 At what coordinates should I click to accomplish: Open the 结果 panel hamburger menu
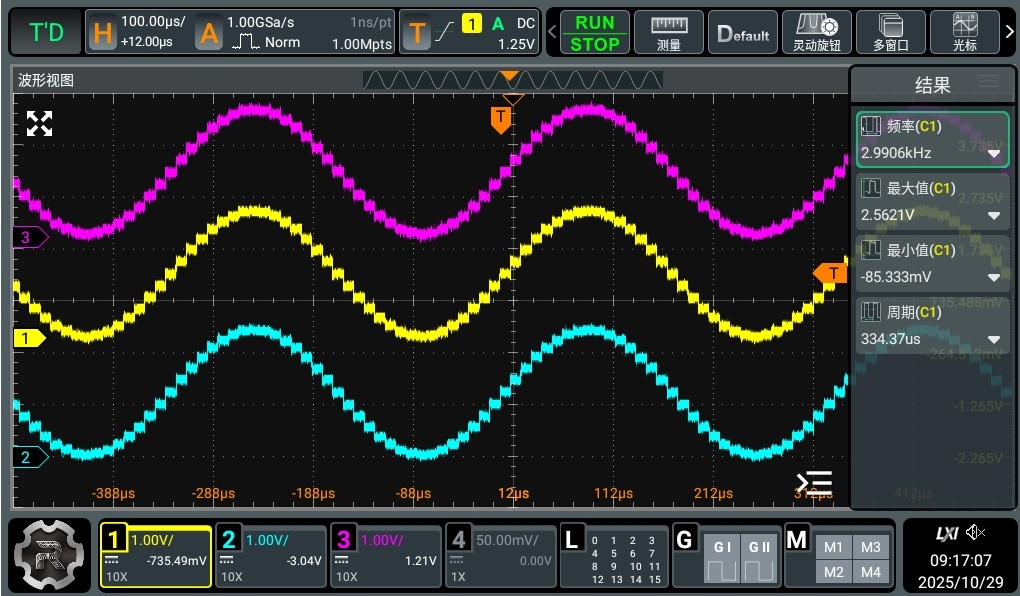coord(988,82)
